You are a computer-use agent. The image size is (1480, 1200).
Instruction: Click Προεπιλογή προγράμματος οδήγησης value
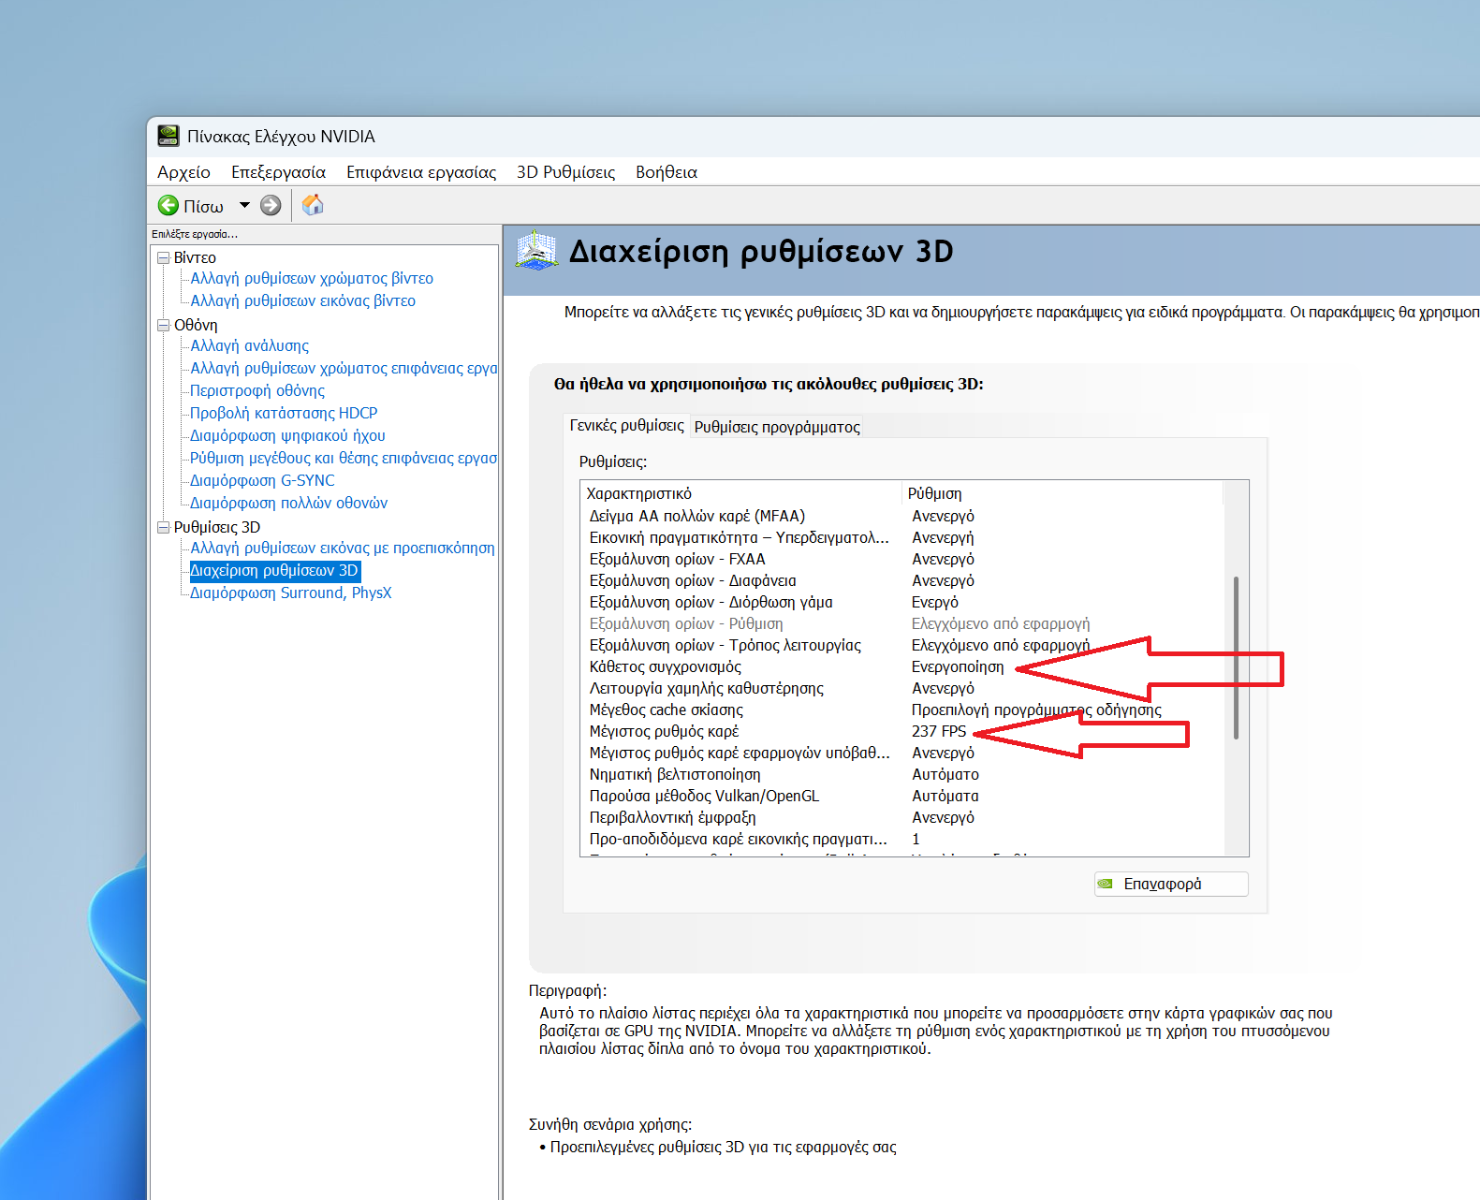[x=1036, y=710]
